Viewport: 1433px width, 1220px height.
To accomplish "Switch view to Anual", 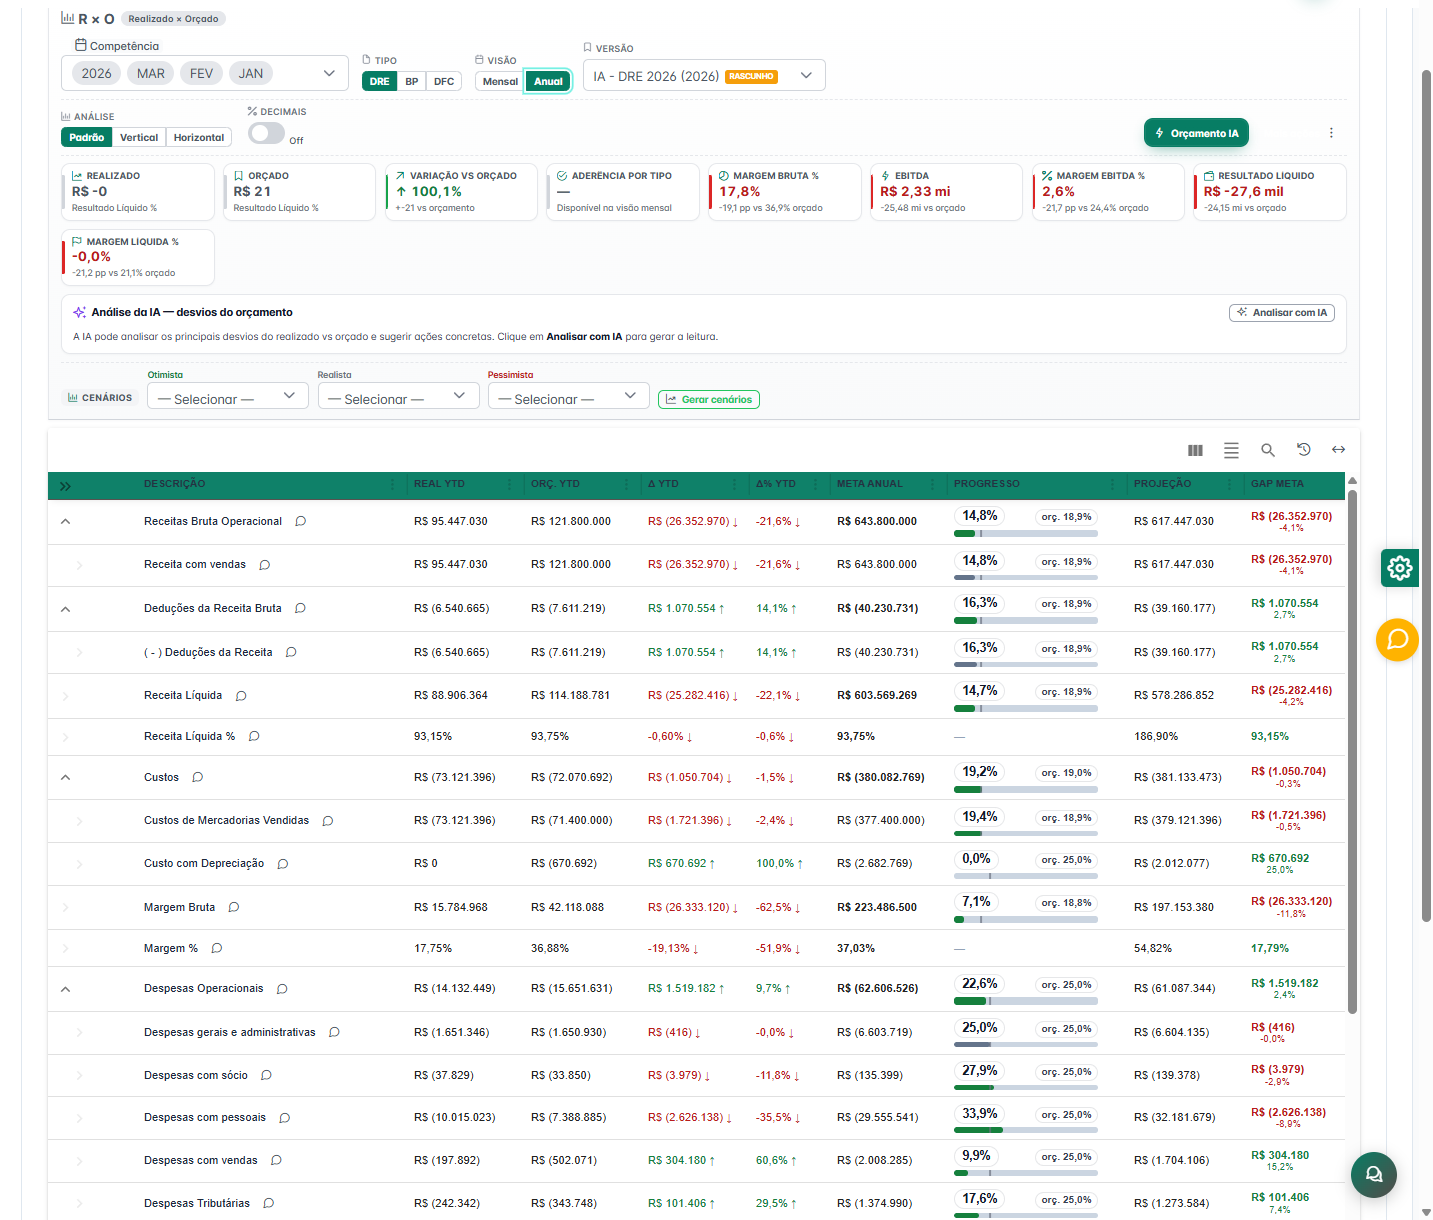I will pos(548,82).
